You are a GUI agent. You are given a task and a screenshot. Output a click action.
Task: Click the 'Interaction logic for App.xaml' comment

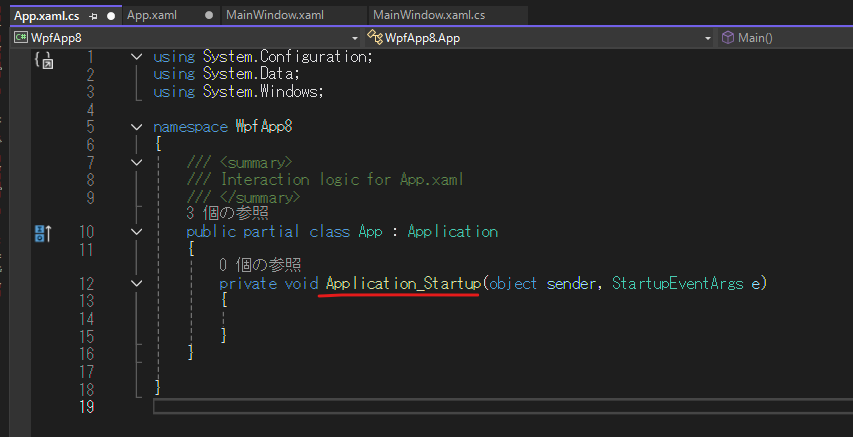tap(342, 180)
